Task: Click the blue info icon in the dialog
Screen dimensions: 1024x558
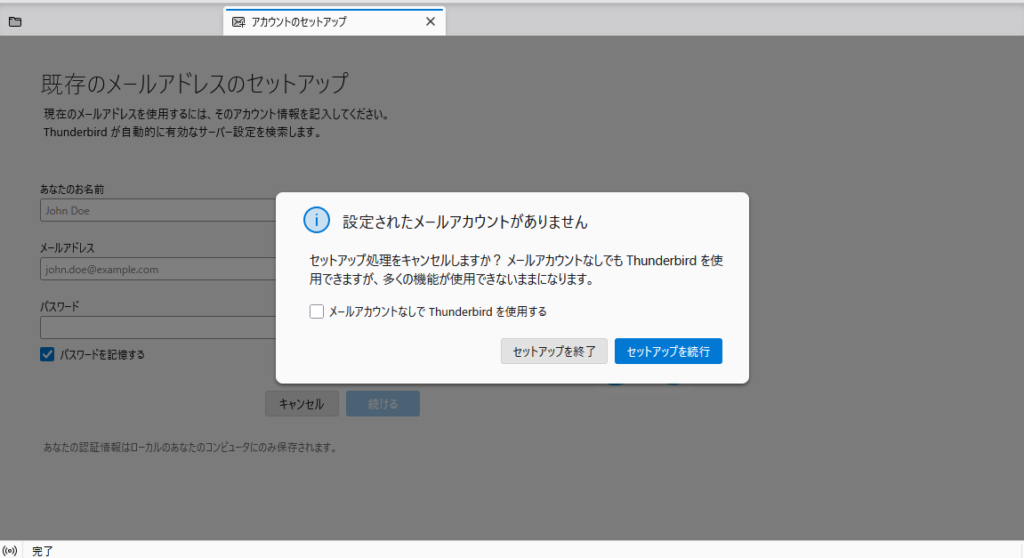Action: click(x=316, y=220)
